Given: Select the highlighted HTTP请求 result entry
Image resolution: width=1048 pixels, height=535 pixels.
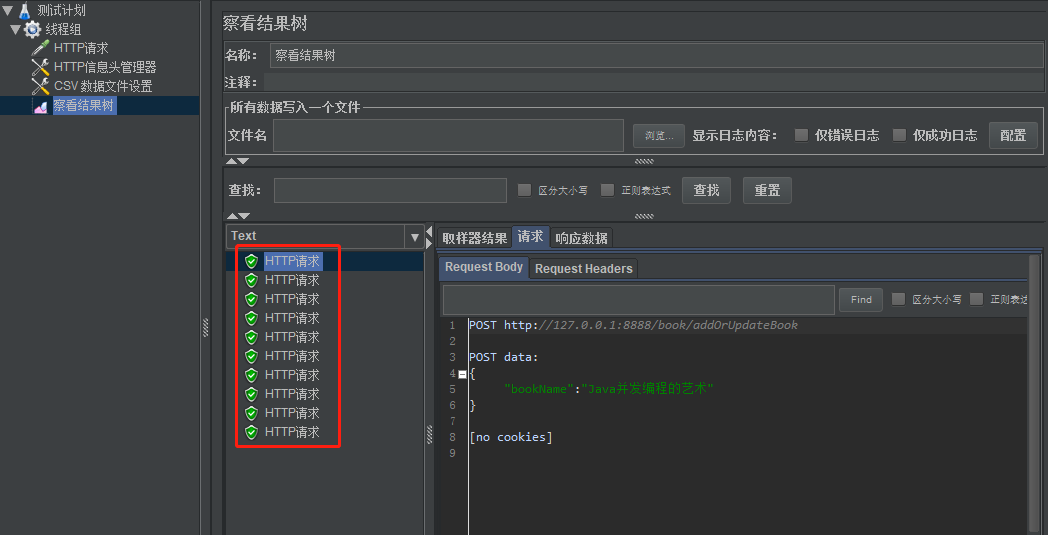Looking at the screenshot, I should pyautogui.click(x=293, y=261).
